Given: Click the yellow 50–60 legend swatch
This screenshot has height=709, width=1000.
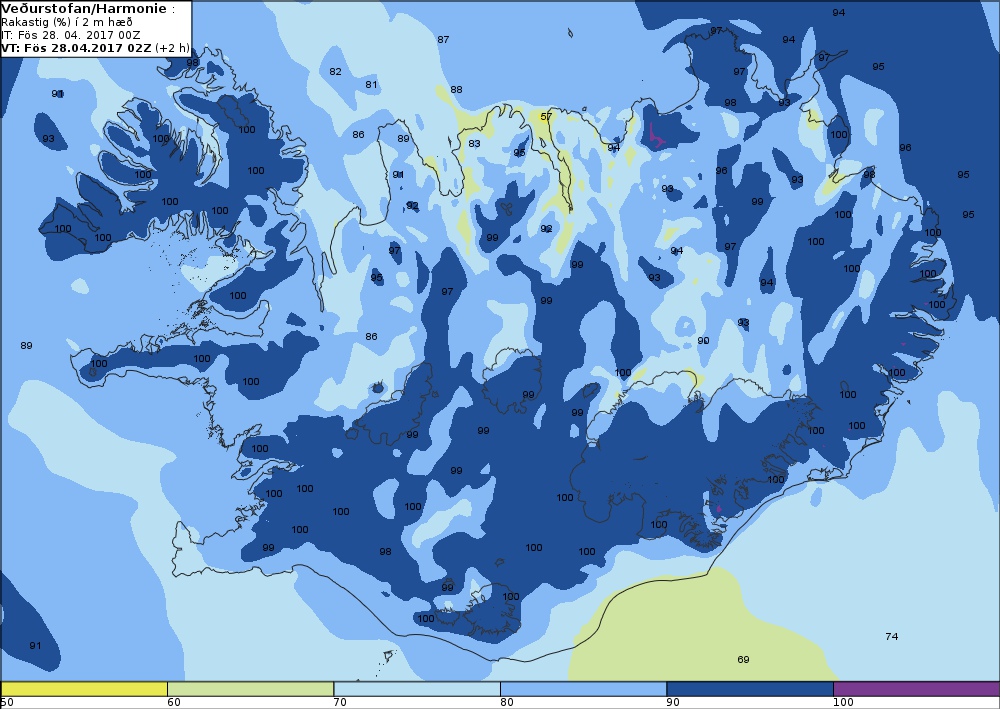Looking at the screenshot, I should coord(84,689).
